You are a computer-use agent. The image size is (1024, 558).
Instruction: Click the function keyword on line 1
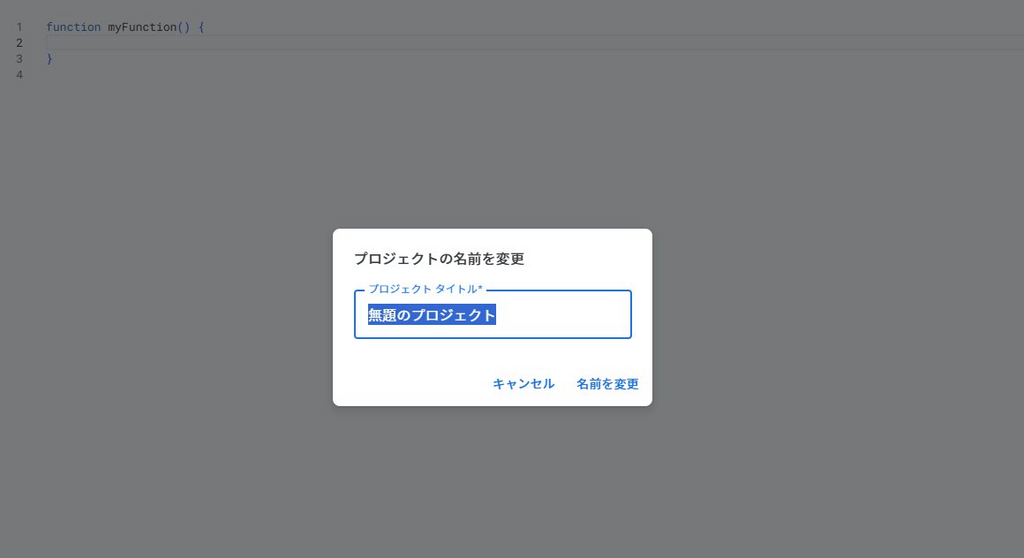coord(73,27)
